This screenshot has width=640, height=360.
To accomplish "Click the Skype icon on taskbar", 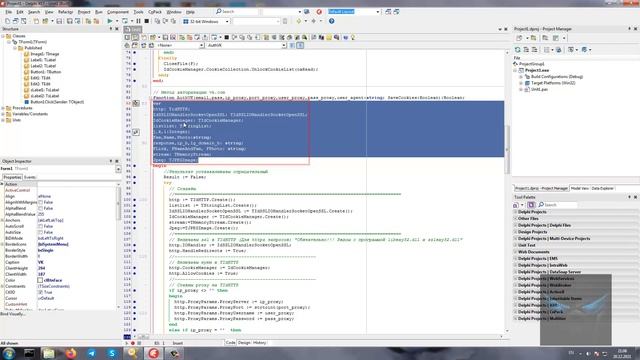I will pos(112,353).
